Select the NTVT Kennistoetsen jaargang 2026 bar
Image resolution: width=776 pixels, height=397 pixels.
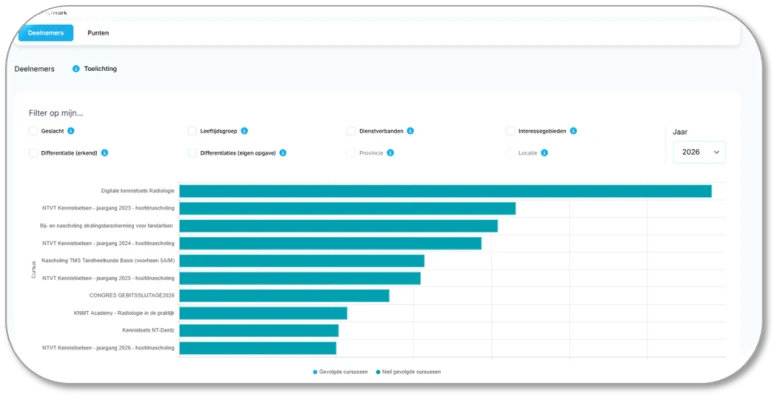point(258,348)
